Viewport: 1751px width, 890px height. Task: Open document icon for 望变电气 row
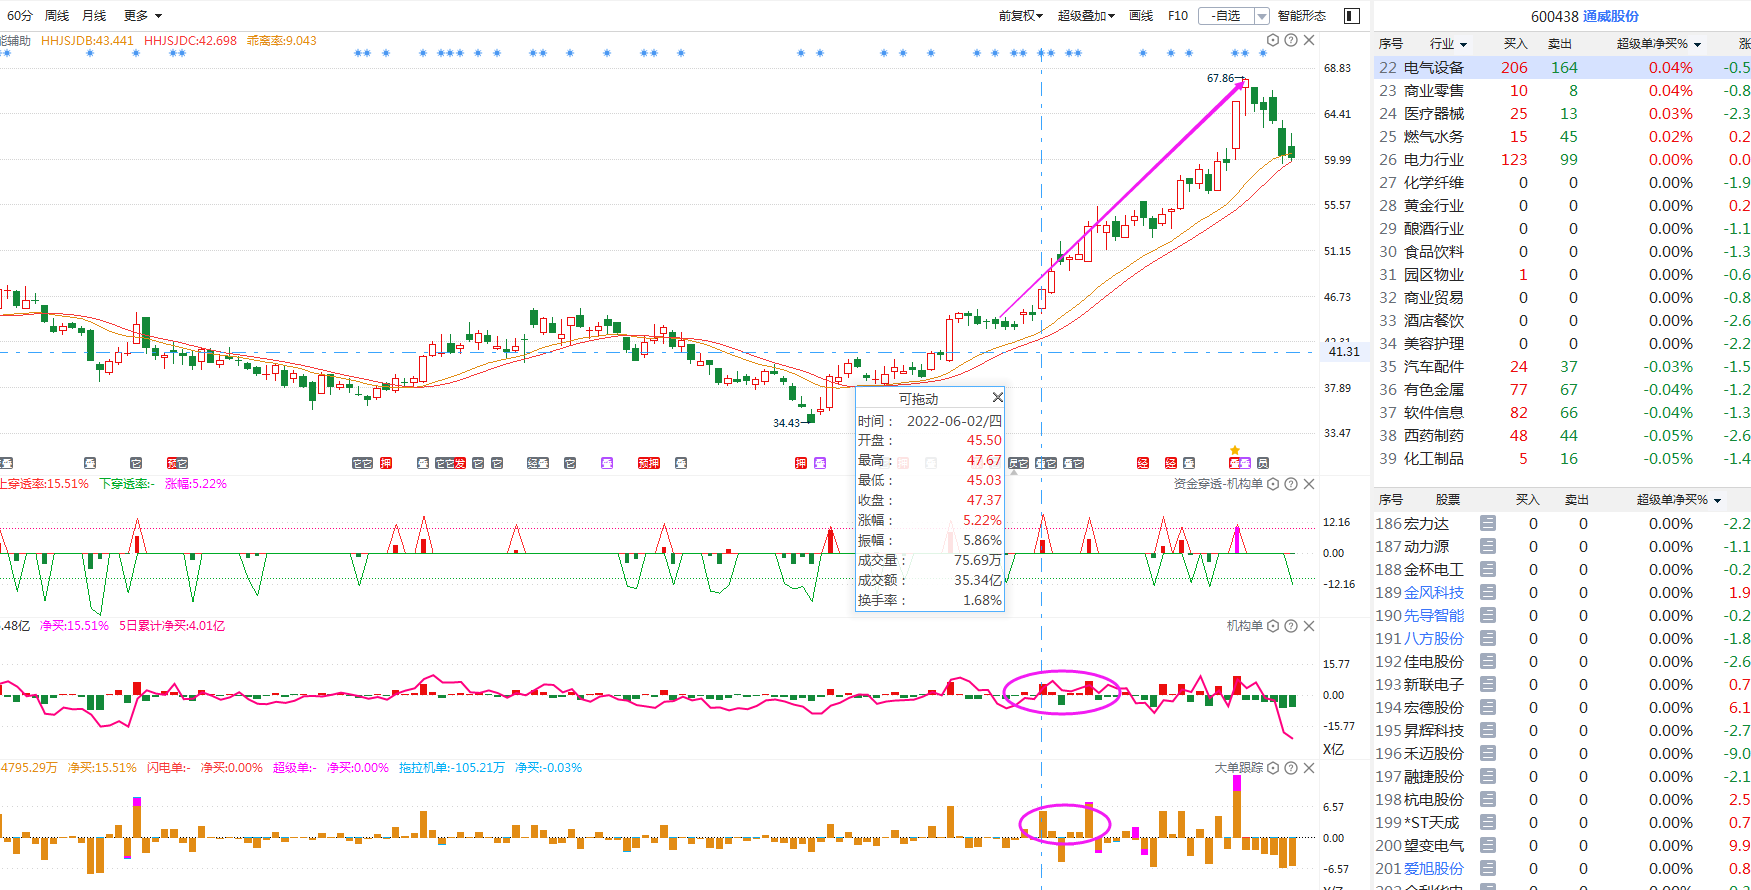1488,845
